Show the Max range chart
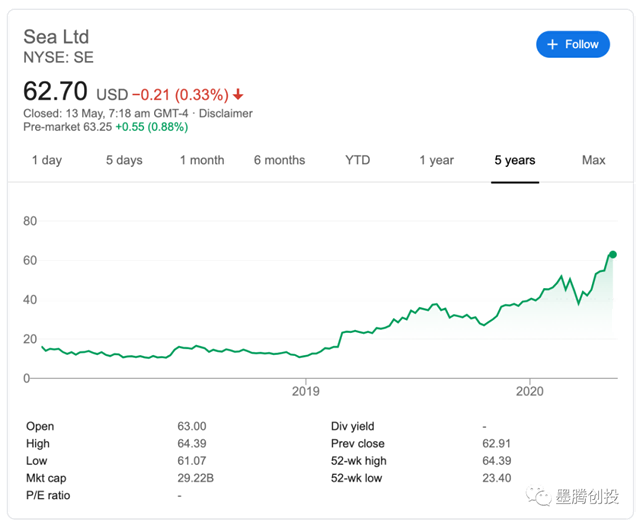The width and height of the screenshot is (640, 524). click(x=593, y=160)
